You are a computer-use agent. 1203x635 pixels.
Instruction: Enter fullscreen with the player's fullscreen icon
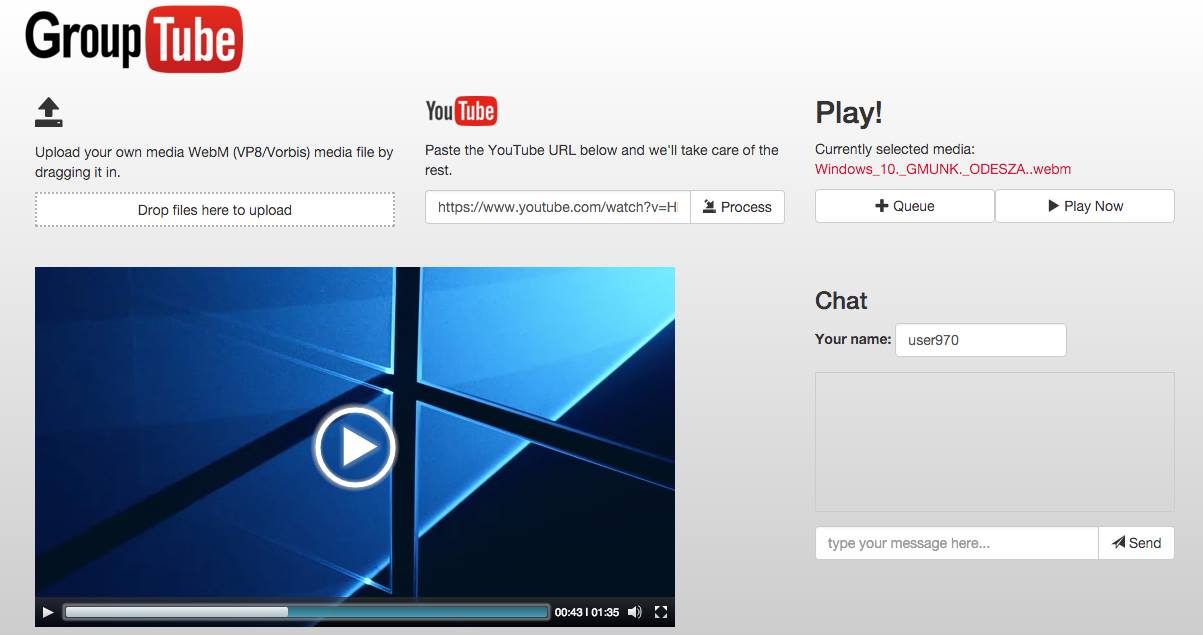coord(660,612)
